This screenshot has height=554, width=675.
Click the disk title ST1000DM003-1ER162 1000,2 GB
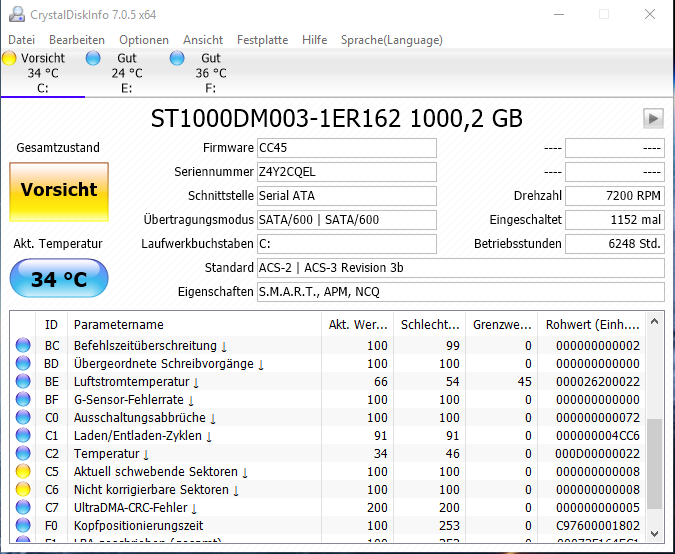pos(337,119)
